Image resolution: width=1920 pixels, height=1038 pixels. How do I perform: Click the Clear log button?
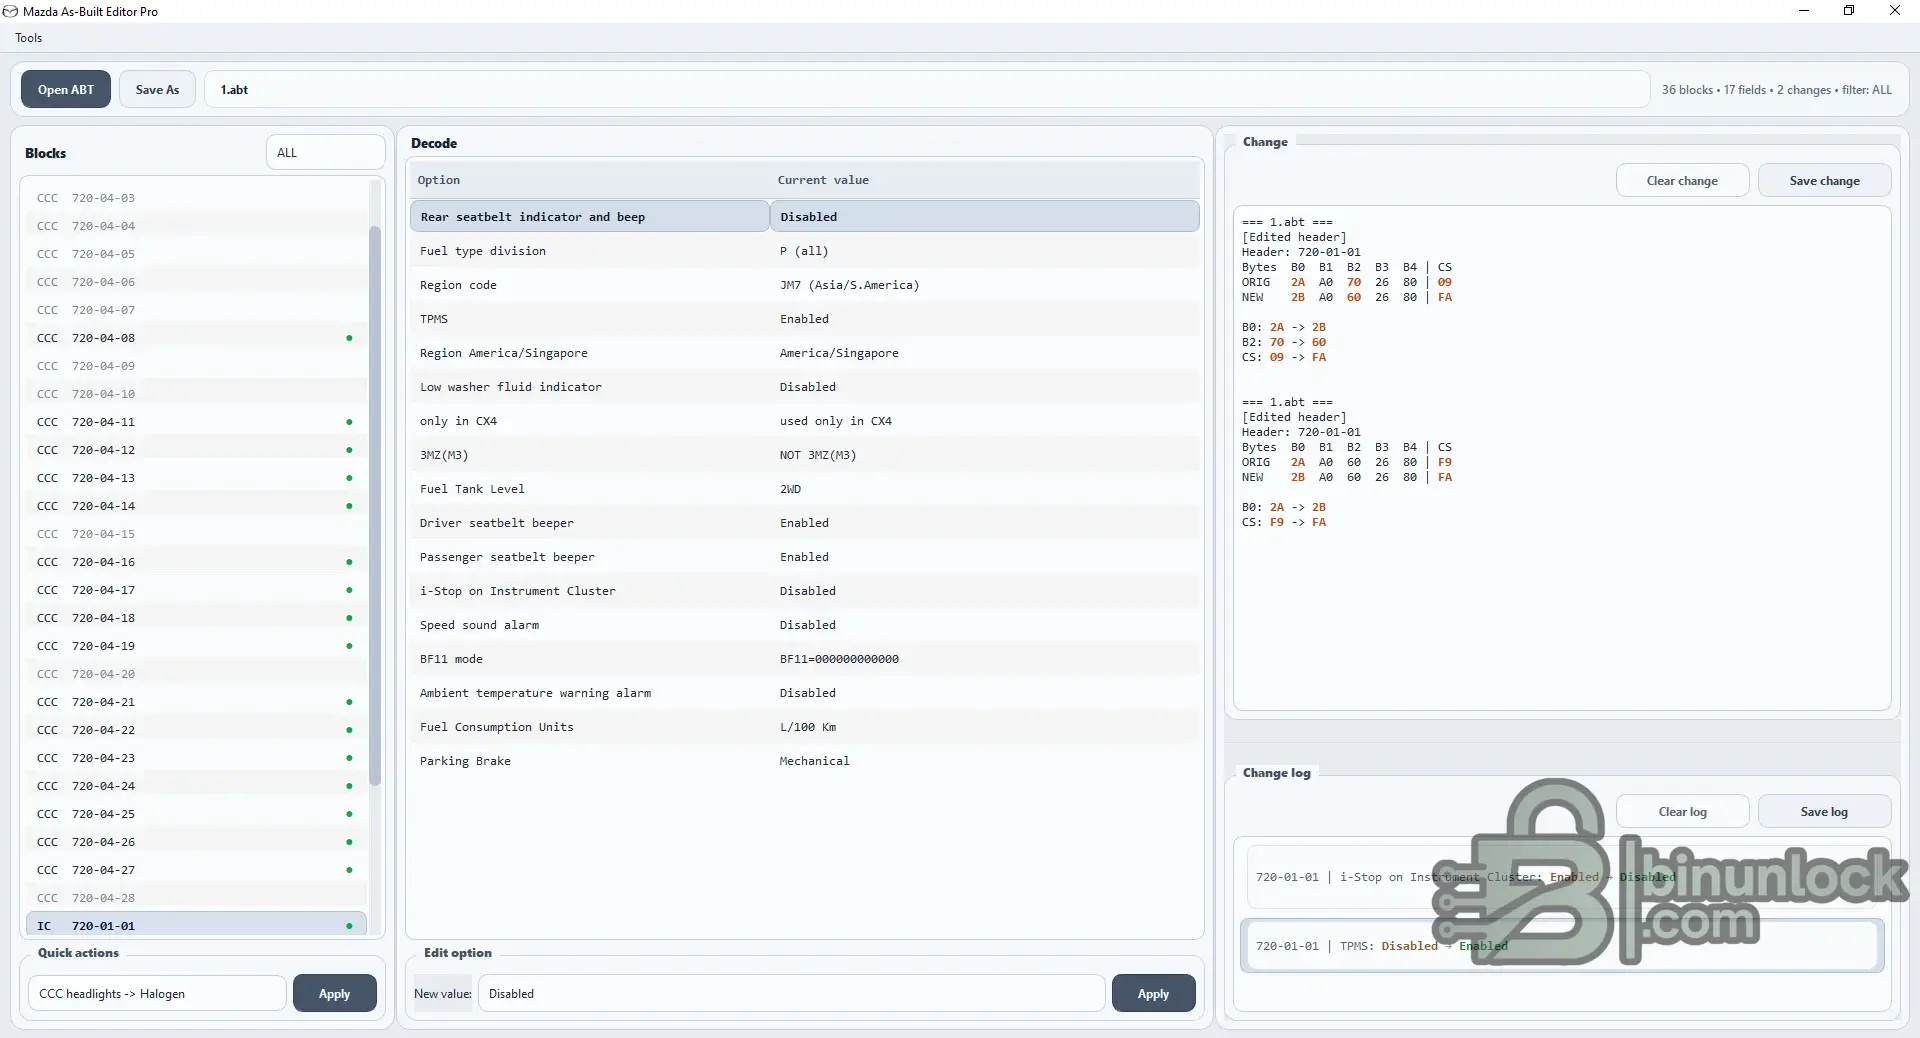click(1682, 812)
